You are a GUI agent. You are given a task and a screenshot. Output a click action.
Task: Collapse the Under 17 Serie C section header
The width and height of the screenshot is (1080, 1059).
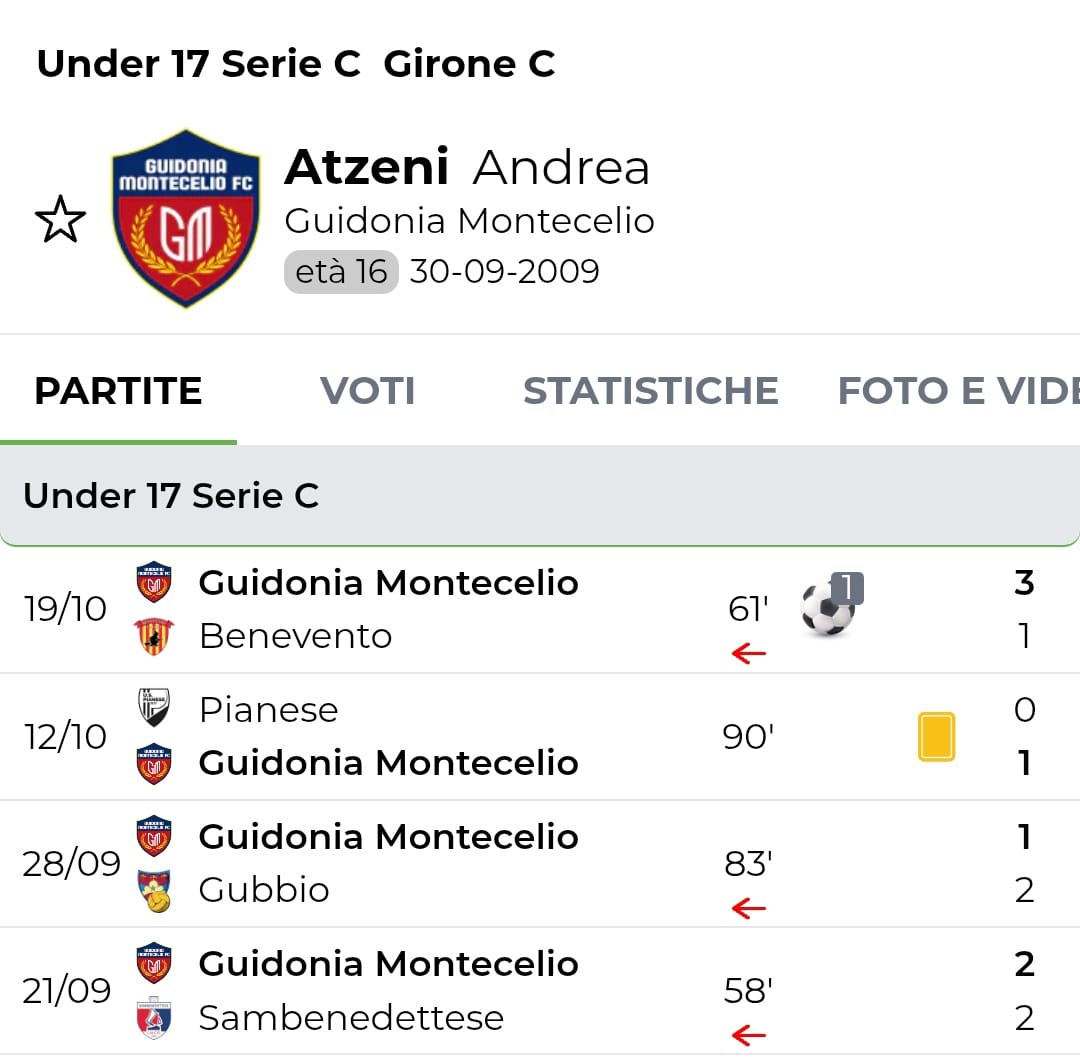(540, 496)
